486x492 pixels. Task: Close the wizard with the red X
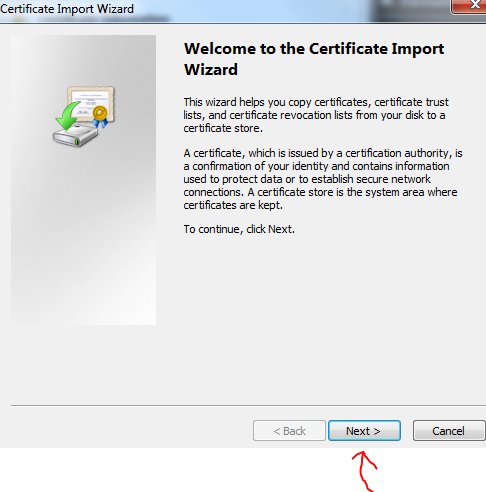click(470, 6)
